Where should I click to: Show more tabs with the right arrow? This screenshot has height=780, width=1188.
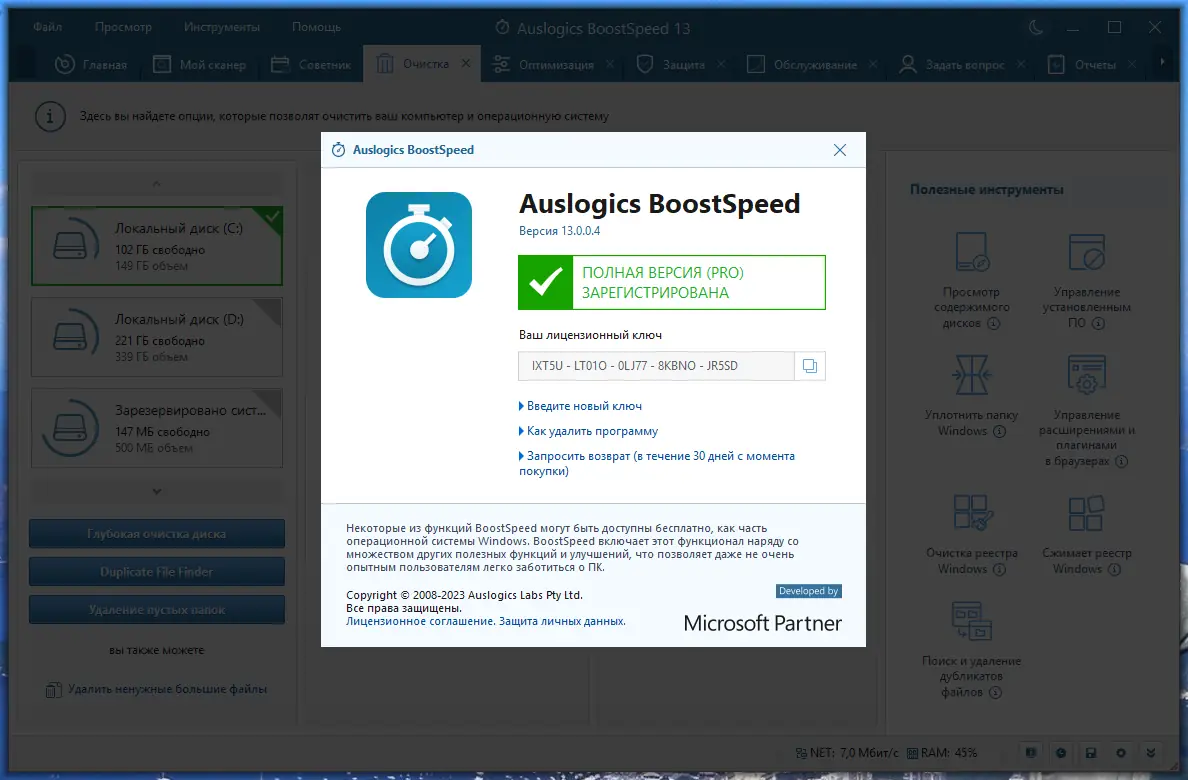click(1162, 62)
